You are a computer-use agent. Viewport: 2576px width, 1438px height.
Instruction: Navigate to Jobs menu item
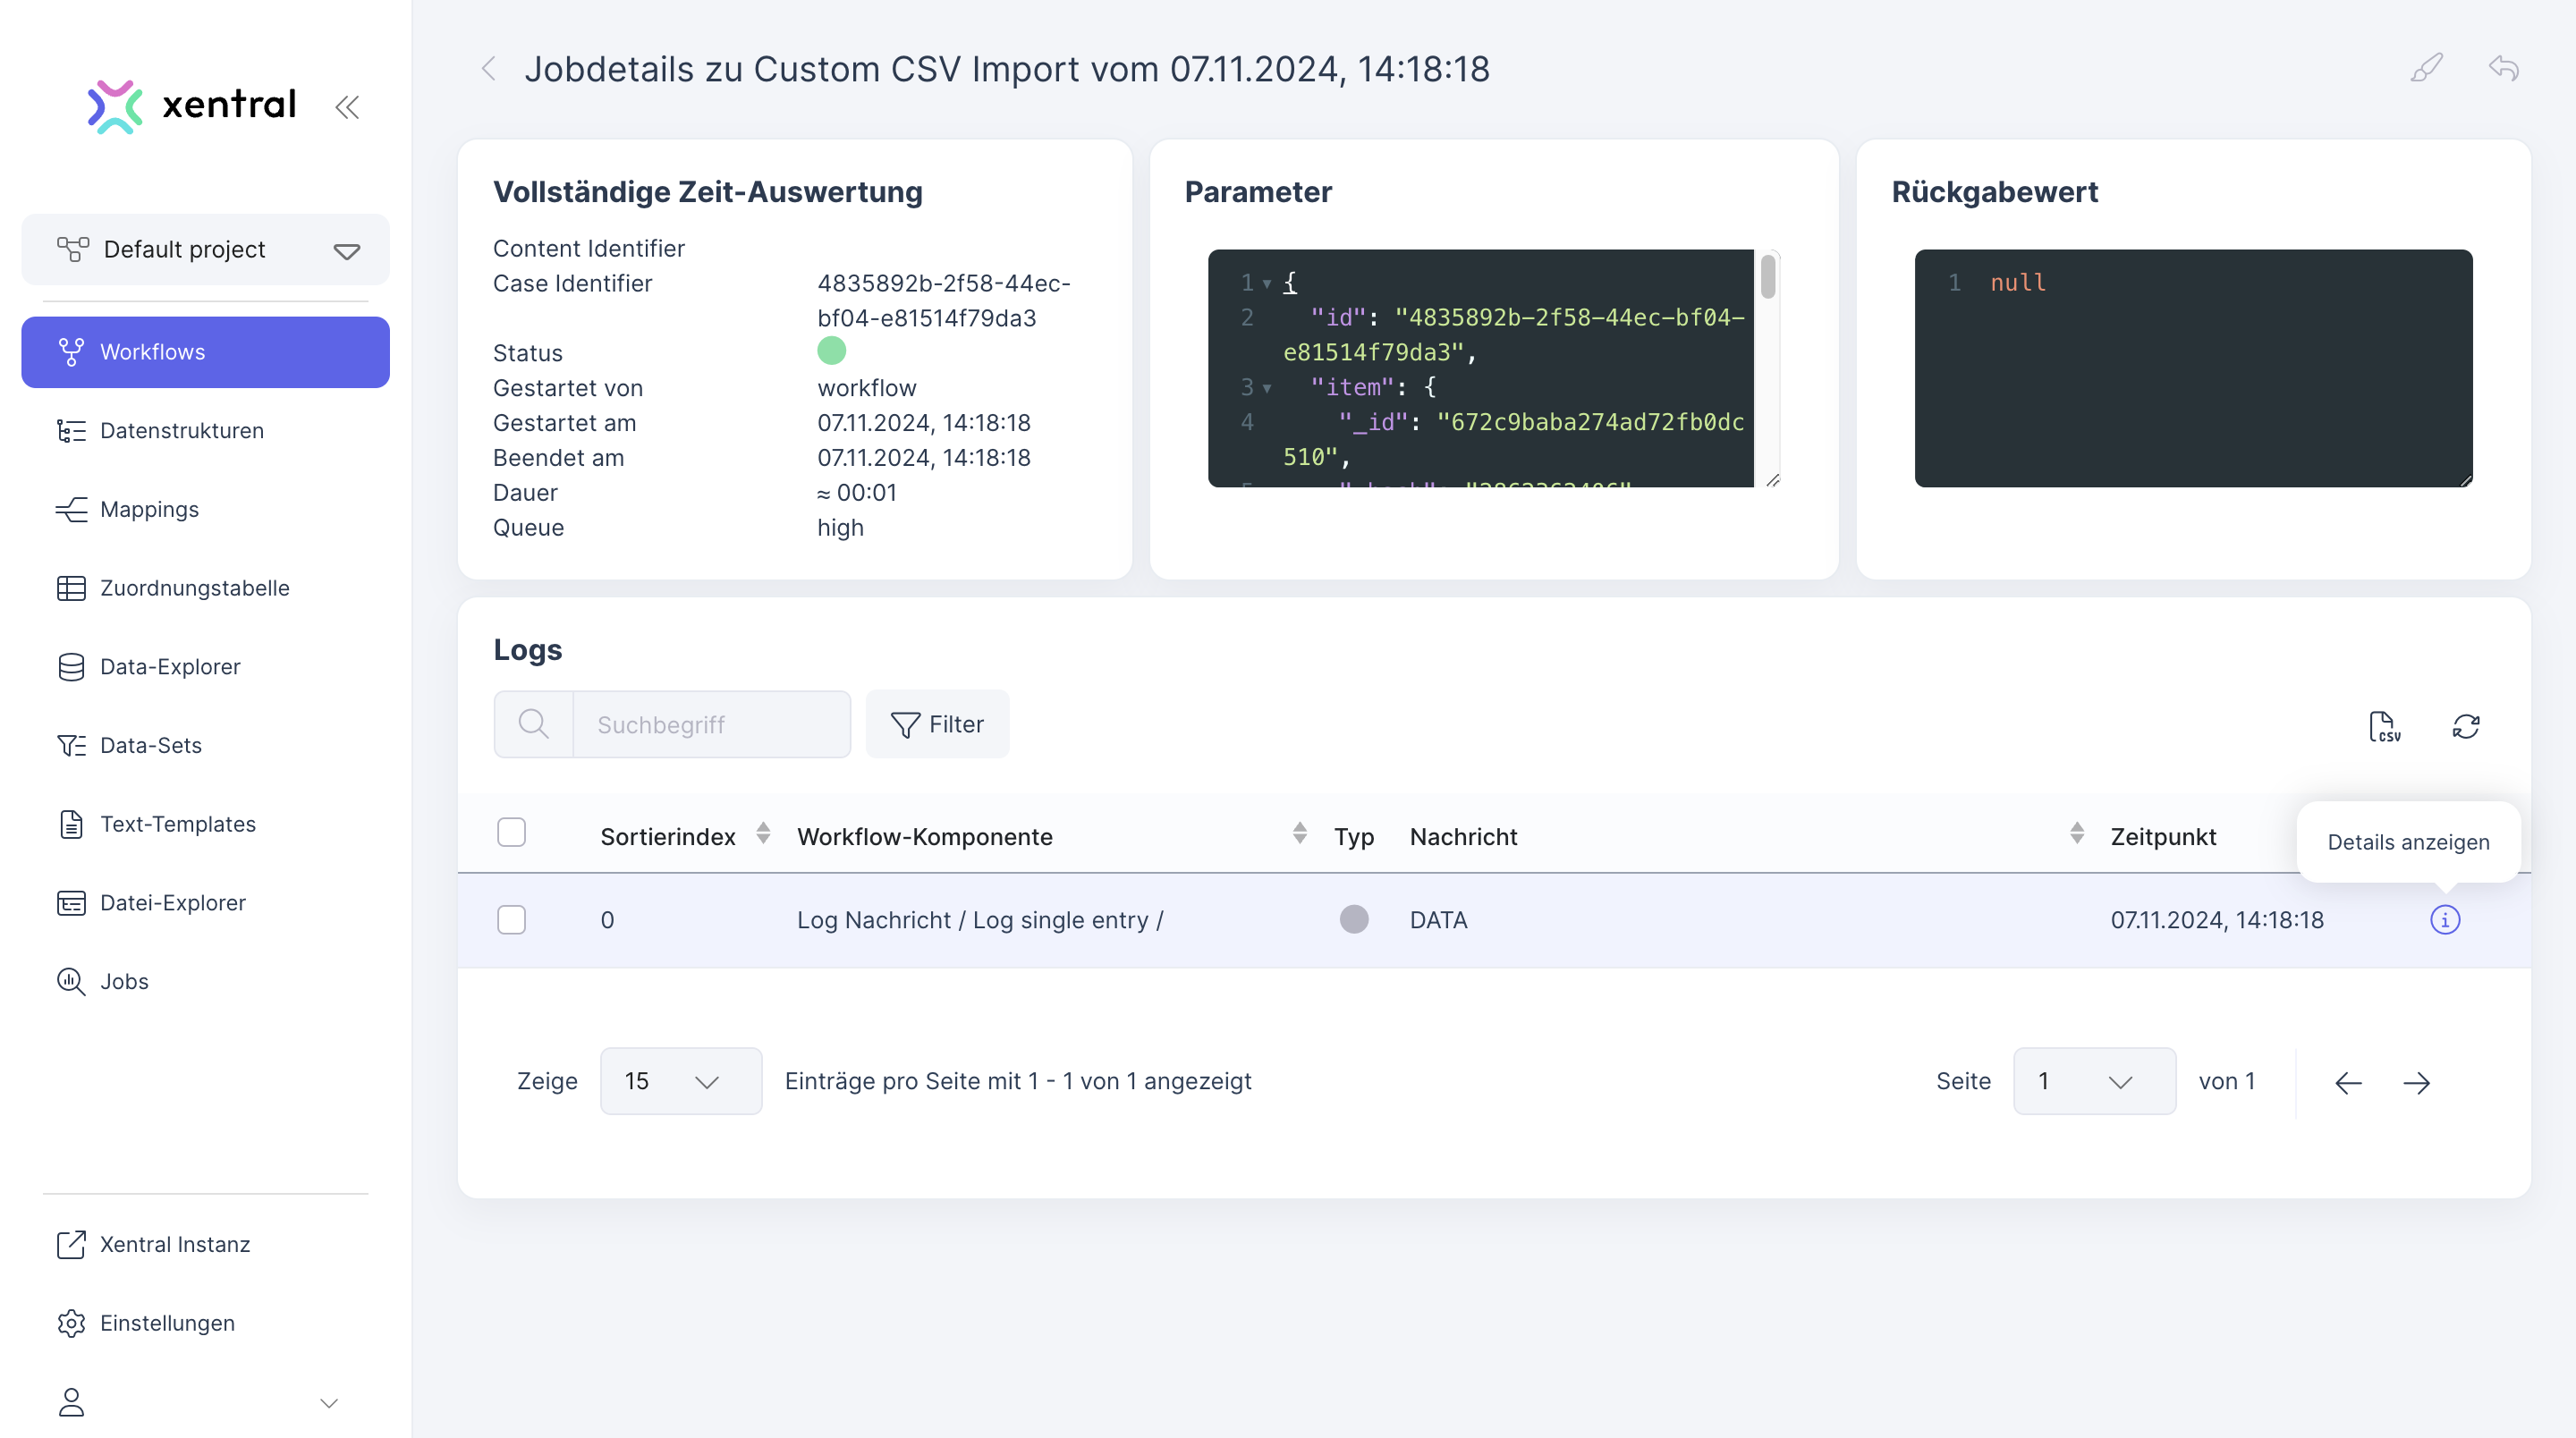pyautogui.click(x=124, y=981)
